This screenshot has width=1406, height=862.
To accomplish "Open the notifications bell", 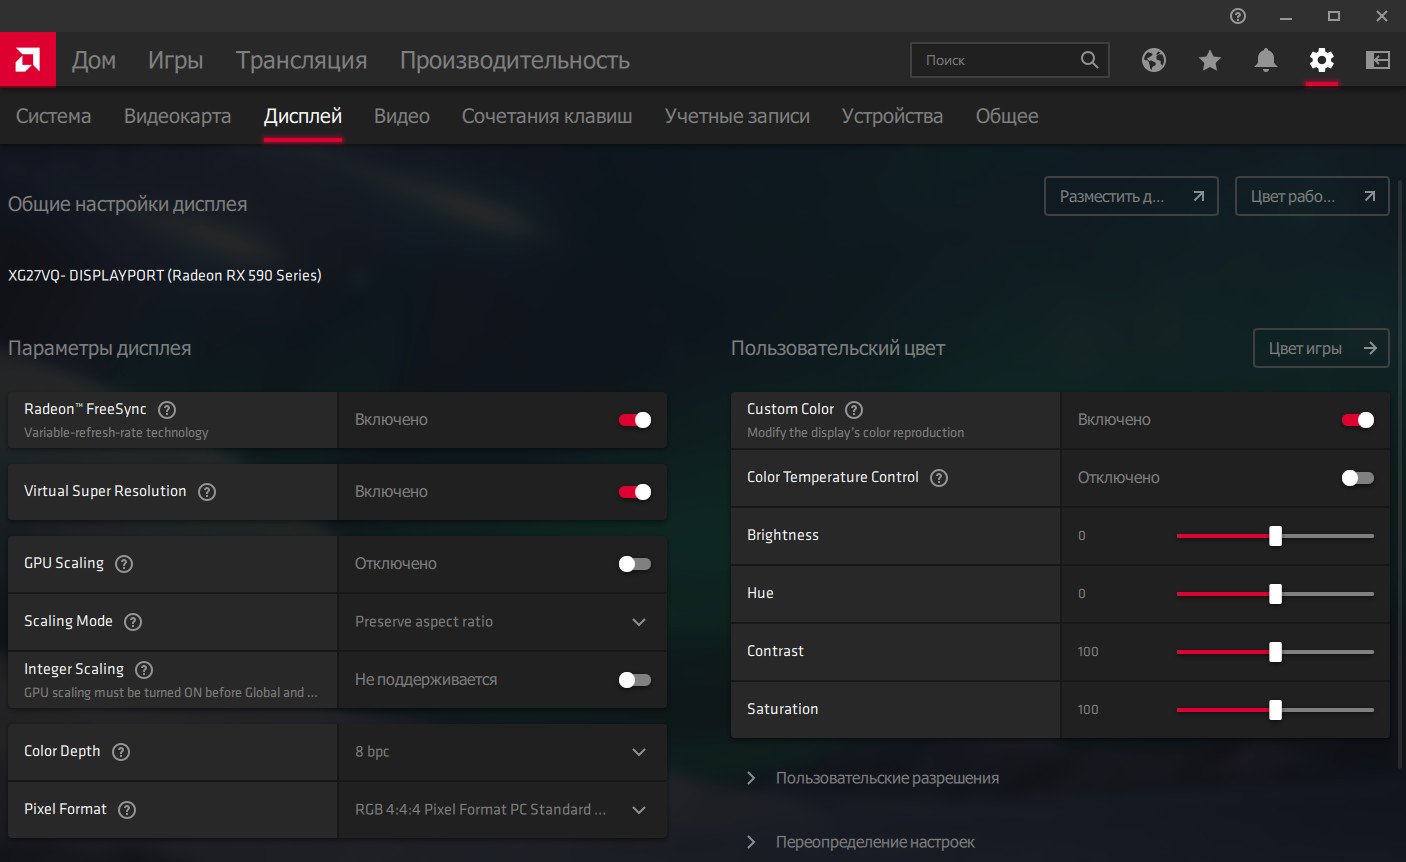I will pos(1266,60).
